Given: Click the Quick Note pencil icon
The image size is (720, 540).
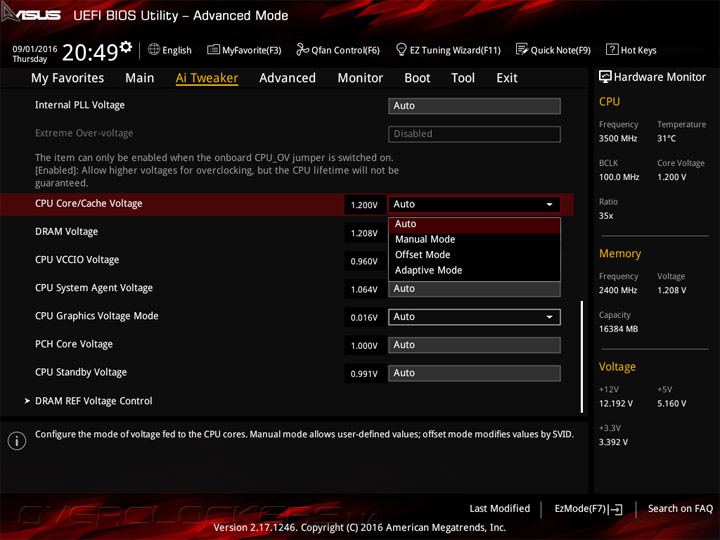Looking at the screenshot, I should [522, 49].
